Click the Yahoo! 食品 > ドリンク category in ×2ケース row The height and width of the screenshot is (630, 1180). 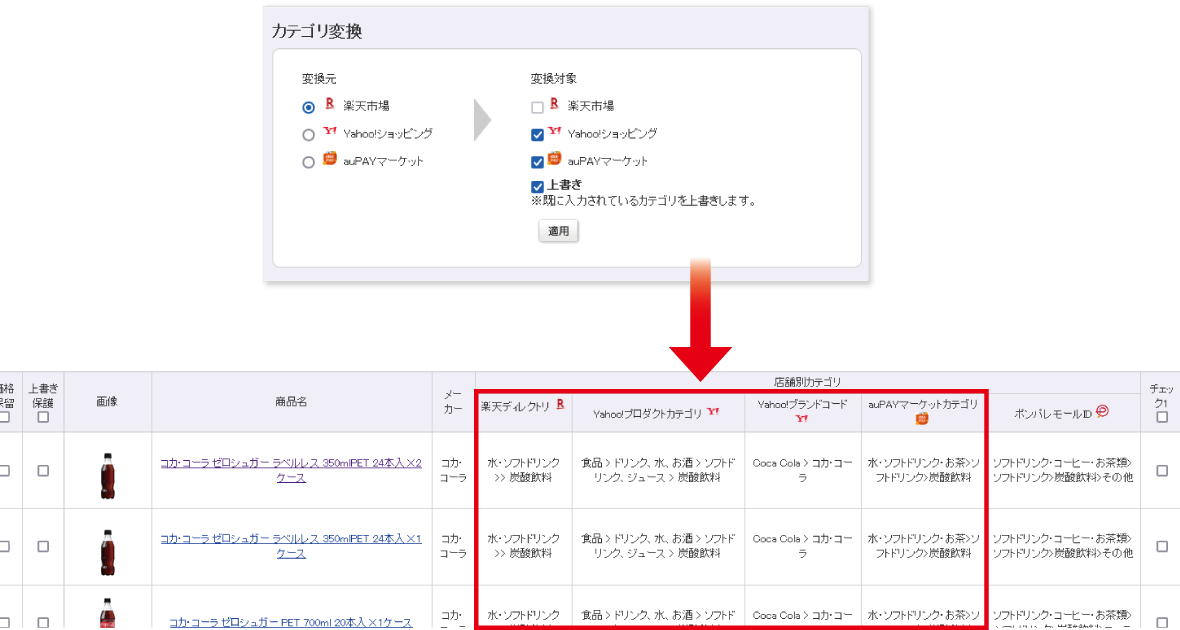click(x=658, y=470)
